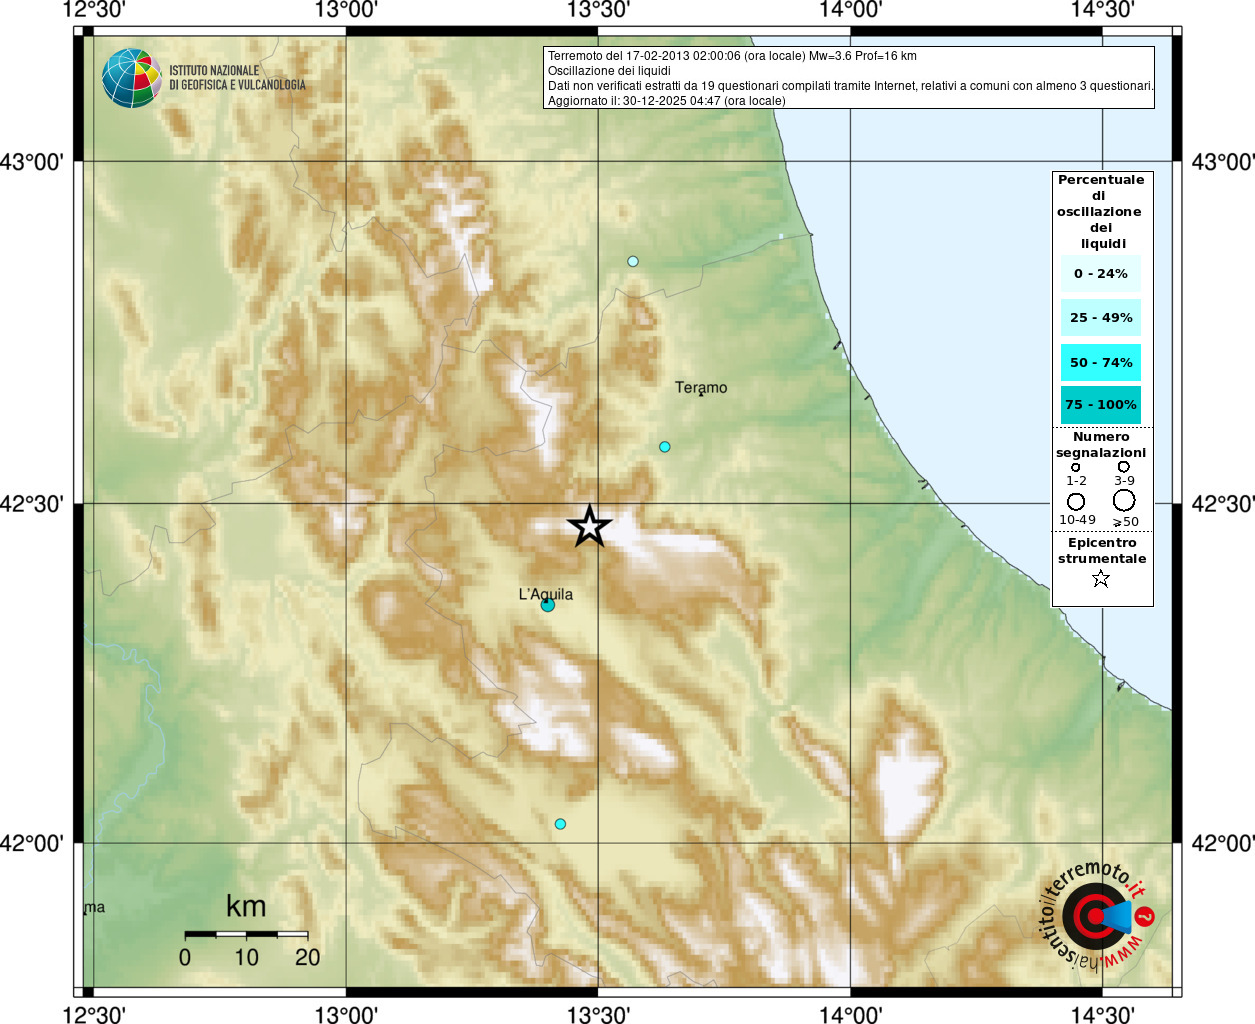Click the 50 - 74% legend swatch
1255x1024 pixels.
1101,363
